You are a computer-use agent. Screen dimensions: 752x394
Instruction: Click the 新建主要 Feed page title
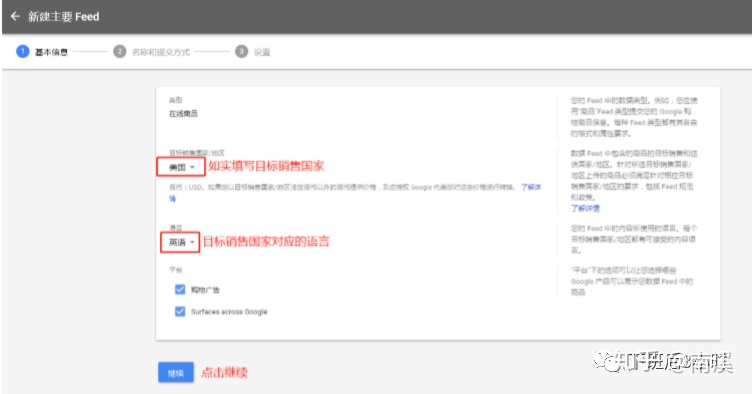(x=63, y=17)
